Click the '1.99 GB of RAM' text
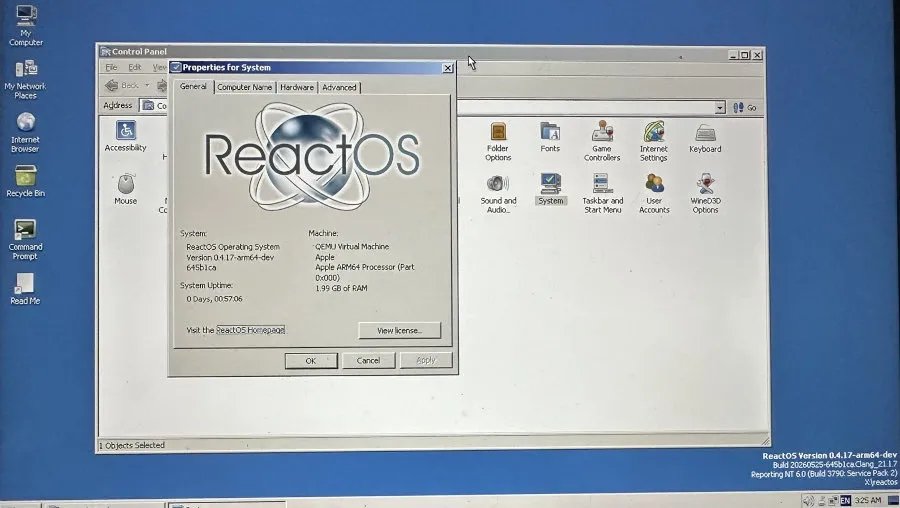This screenshot has height=508, width=900. 341,288
